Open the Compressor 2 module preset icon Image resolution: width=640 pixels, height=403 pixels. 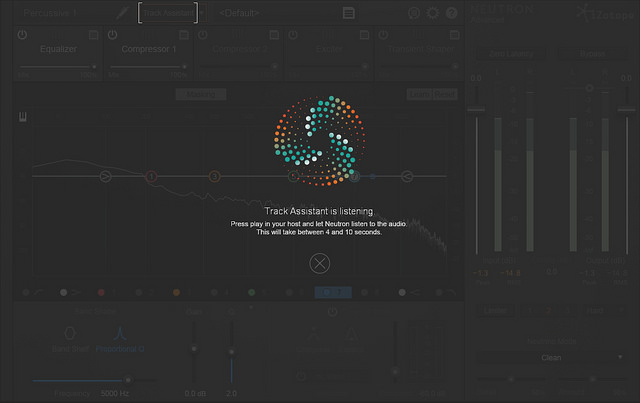coord(274,35)
